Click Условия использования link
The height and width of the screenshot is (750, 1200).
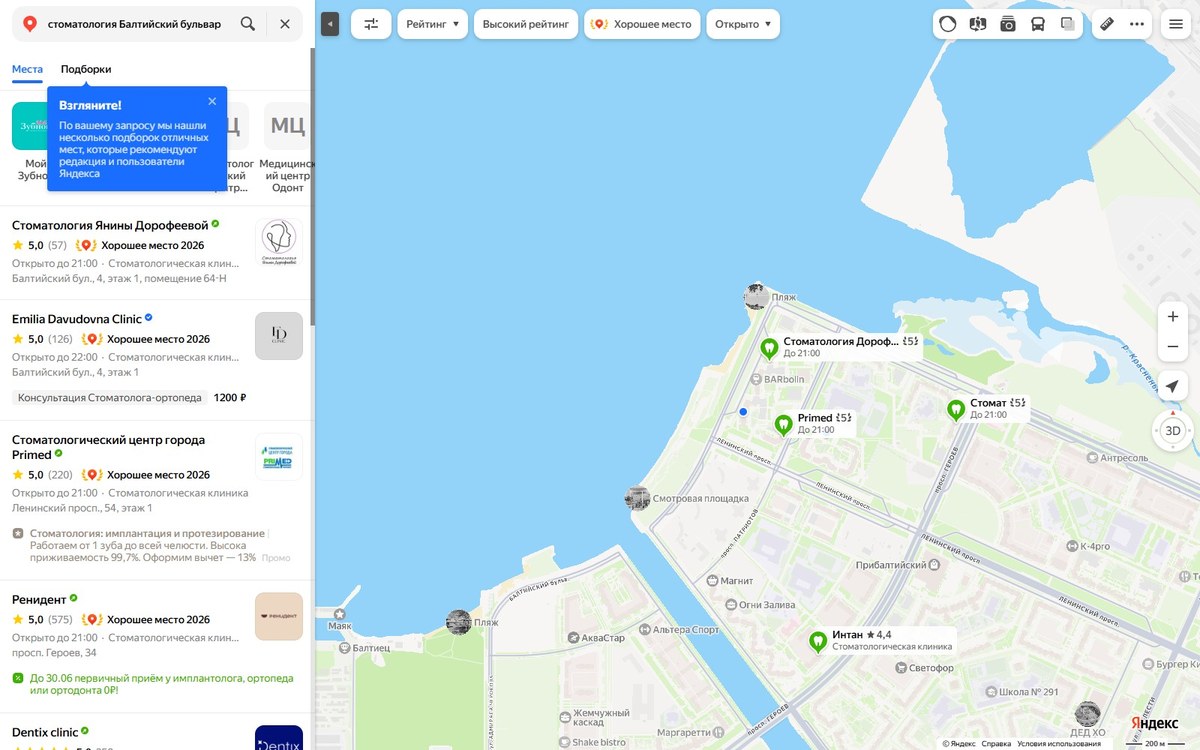[1059, 743]
